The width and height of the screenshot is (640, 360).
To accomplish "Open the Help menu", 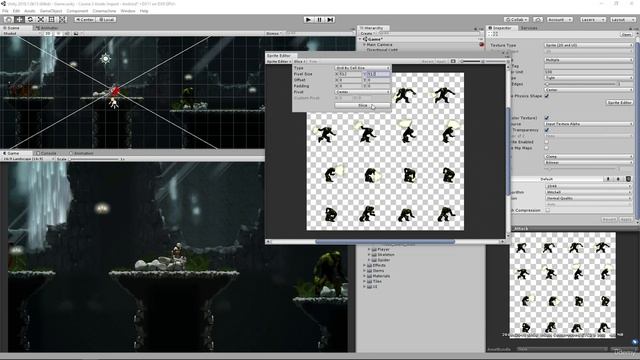I will click(144, 11).
